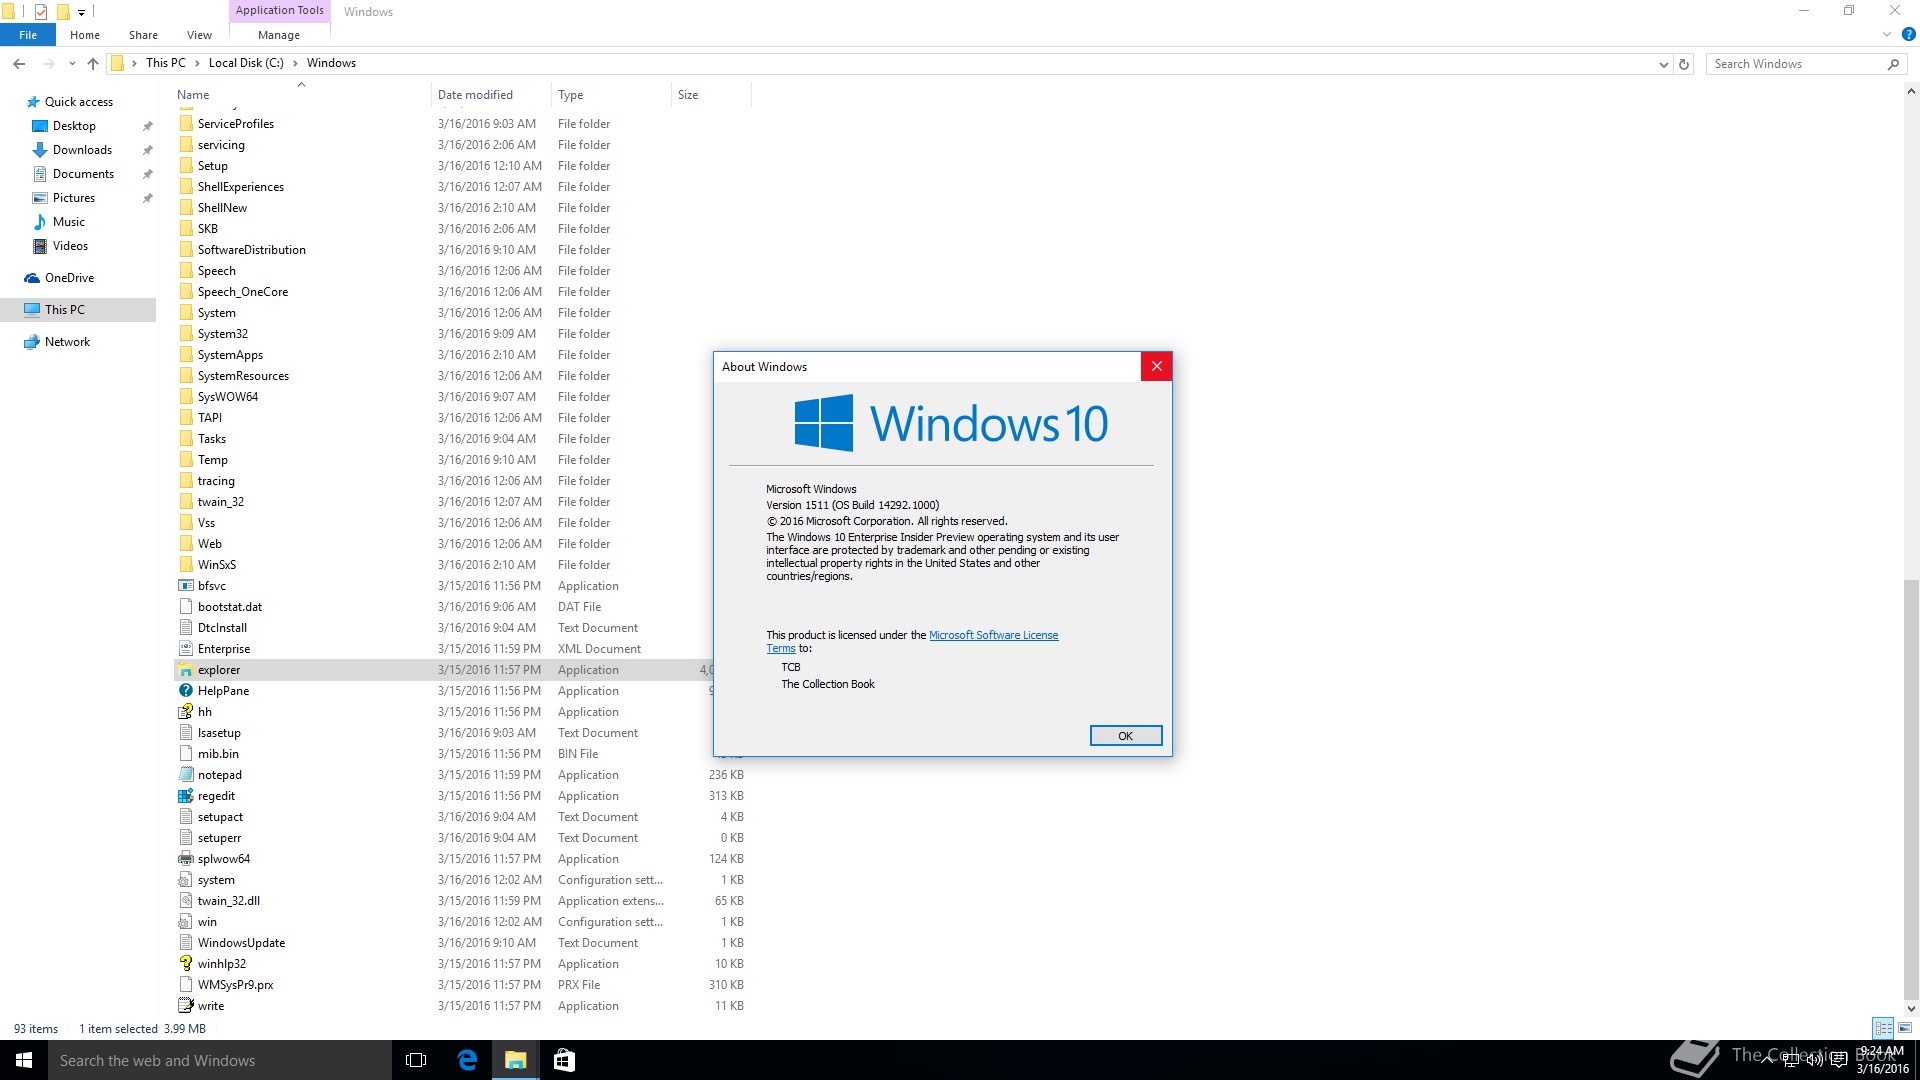Click OK in the About Windows dialog
The height and width of the screenshot is (1080, 1920).
[1125, 736]
